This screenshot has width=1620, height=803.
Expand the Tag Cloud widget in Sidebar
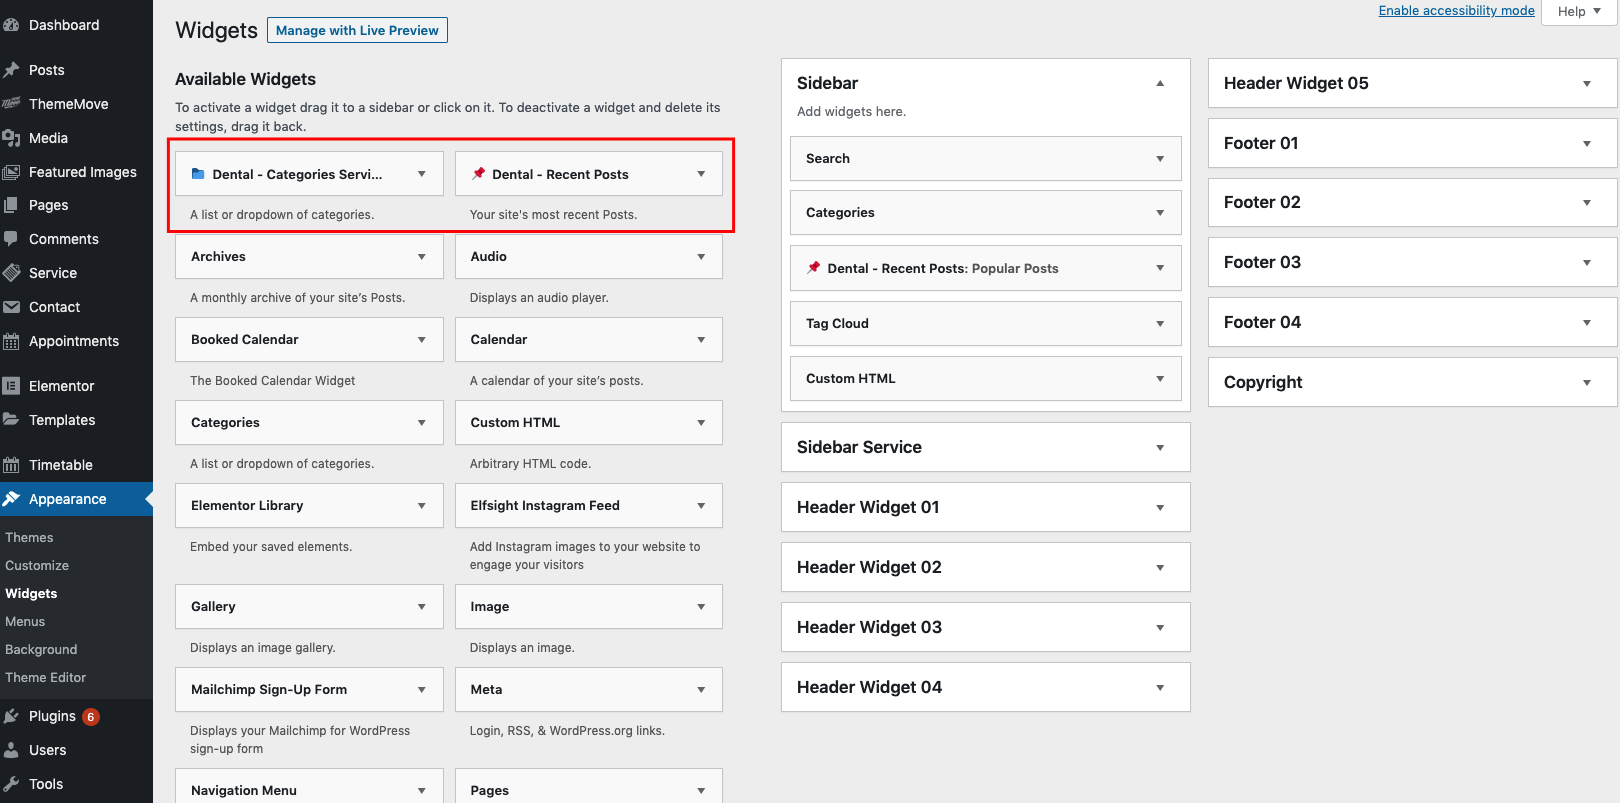(x=1160, y=324)
